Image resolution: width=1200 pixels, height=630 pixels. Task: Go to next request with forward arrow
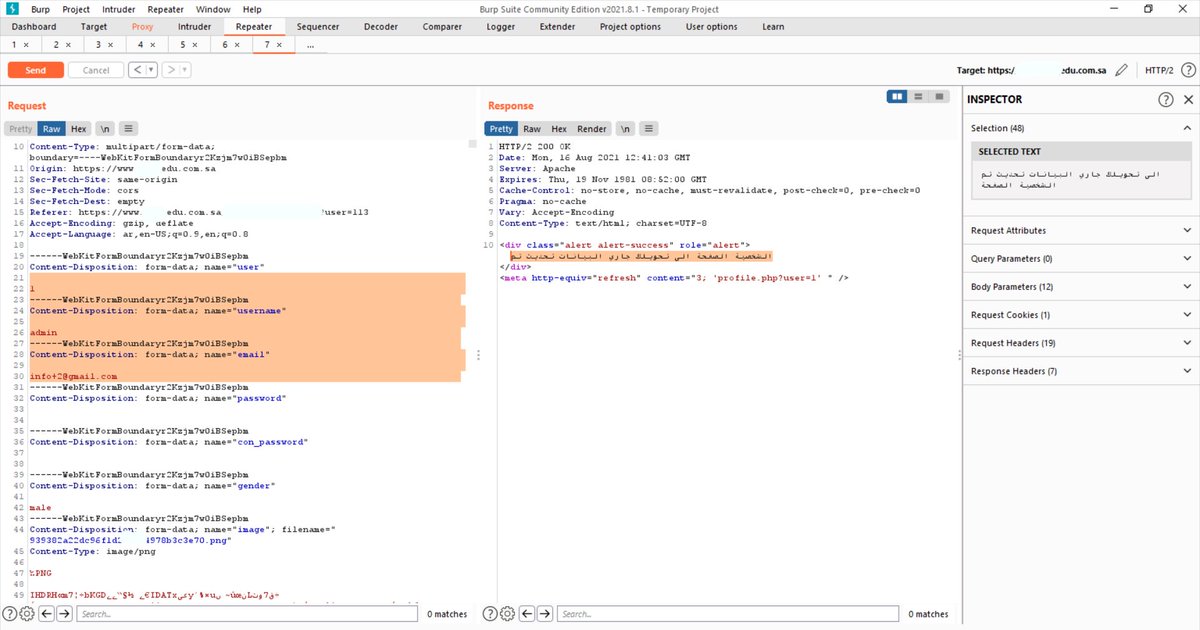(171, 70)
